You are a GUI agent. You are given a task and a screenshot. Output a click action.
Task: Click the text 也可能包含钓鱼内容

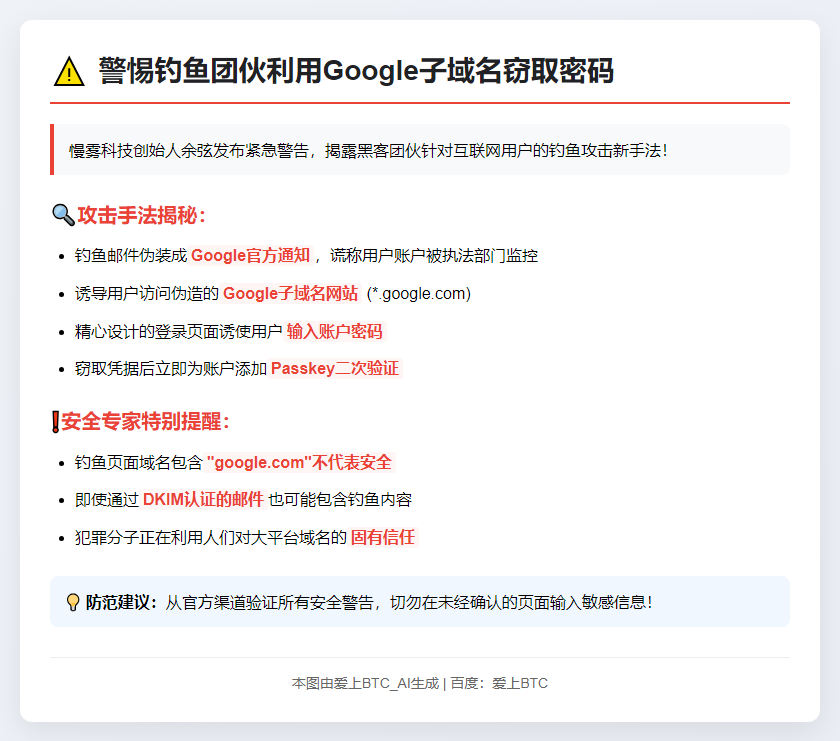tap(340, 500)
